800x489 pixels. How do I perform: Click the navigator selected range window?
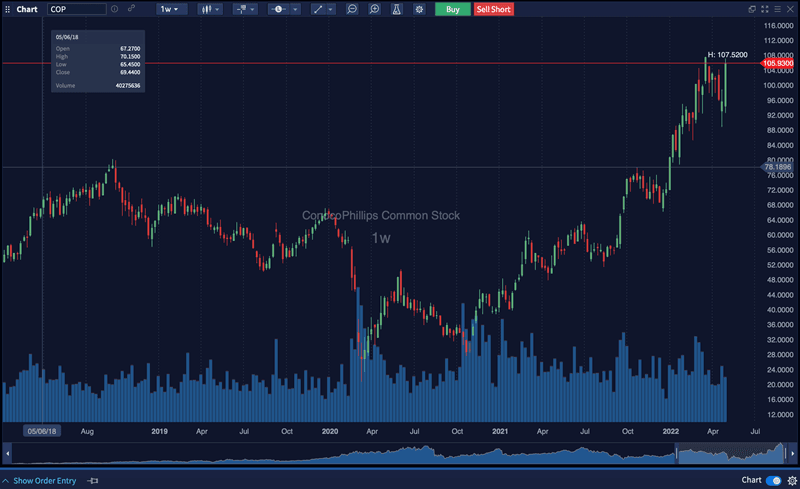point(731,453)
